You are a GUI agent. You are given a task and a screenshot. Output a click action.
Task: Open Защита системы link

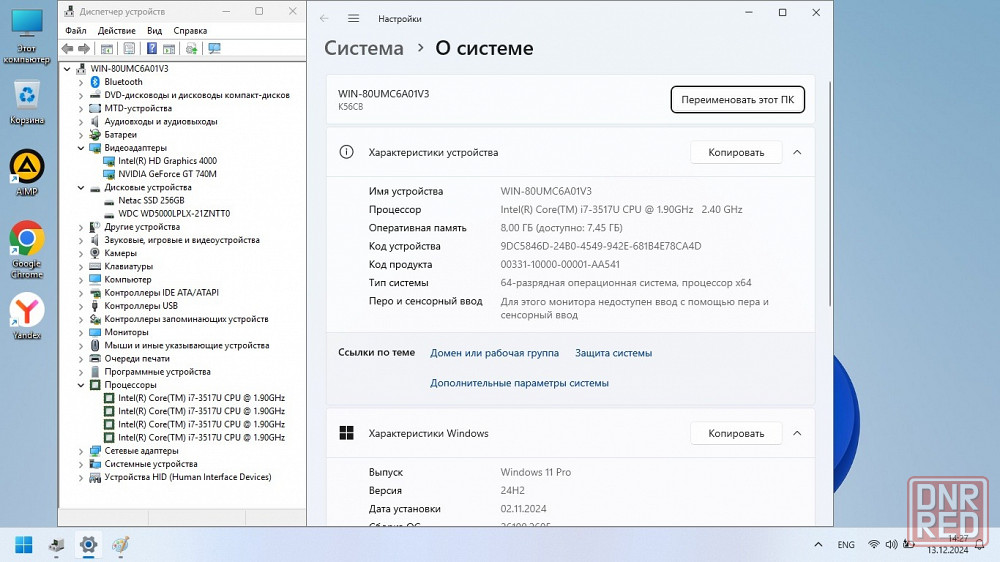pos(614,353)
